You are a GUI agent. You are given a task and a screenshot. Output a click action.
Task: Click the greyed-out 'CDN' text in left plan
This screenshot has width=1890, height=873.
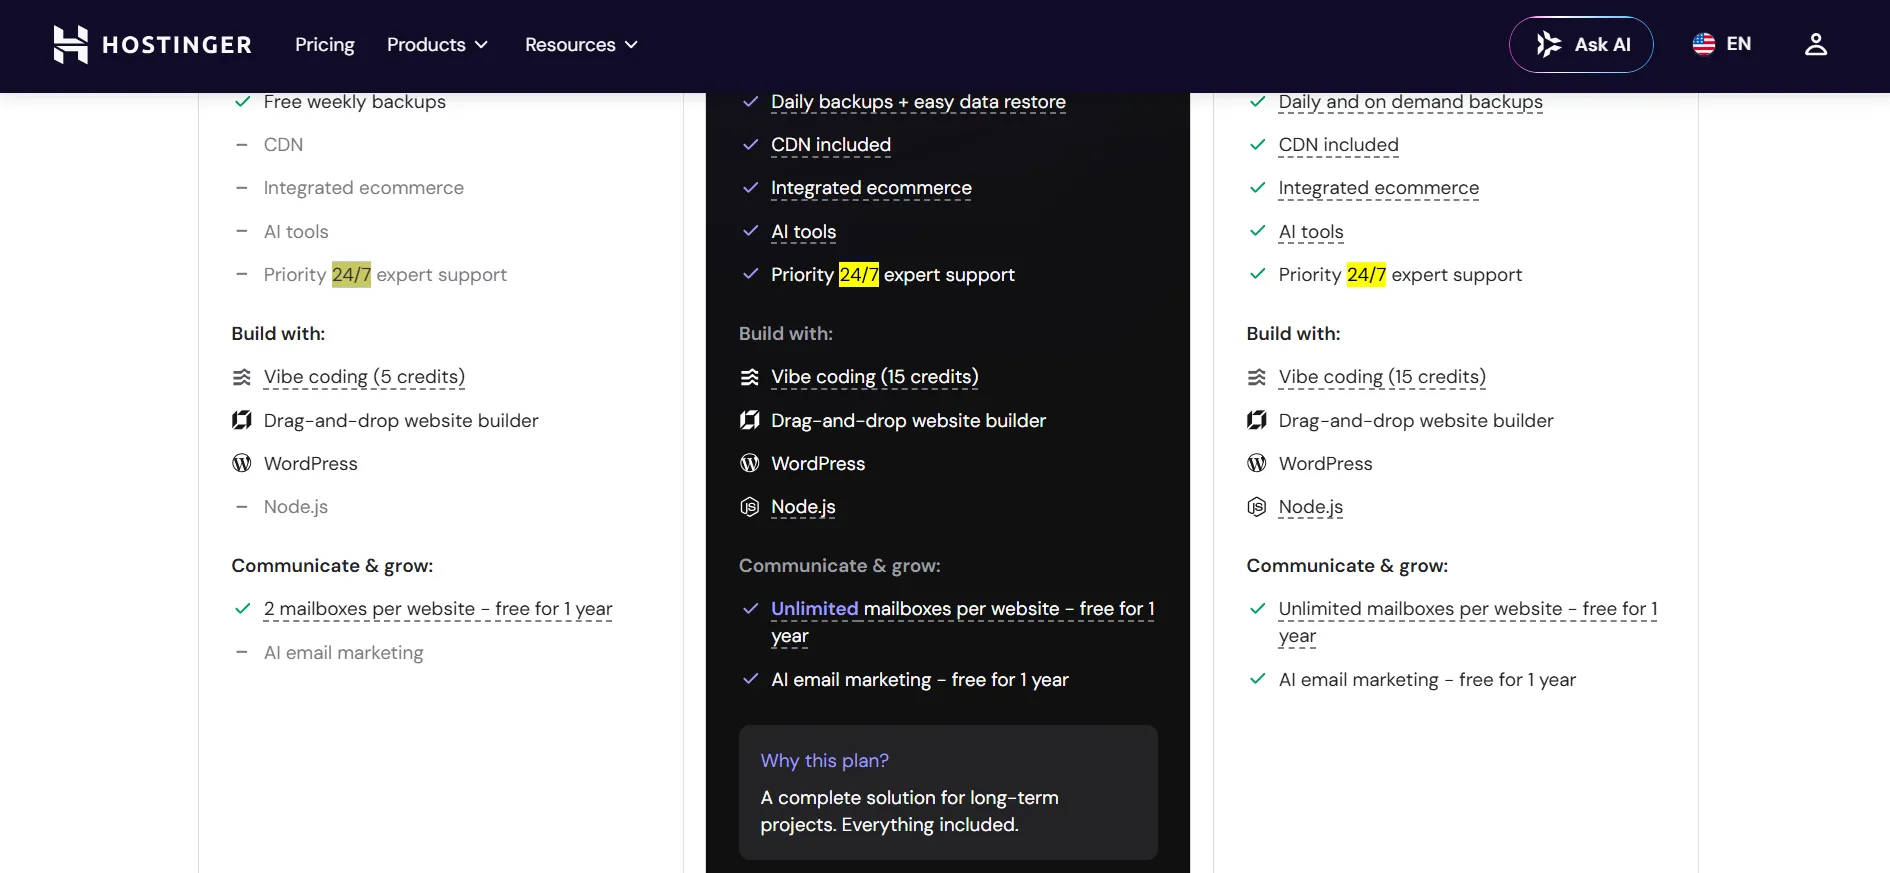click(283, 145)
